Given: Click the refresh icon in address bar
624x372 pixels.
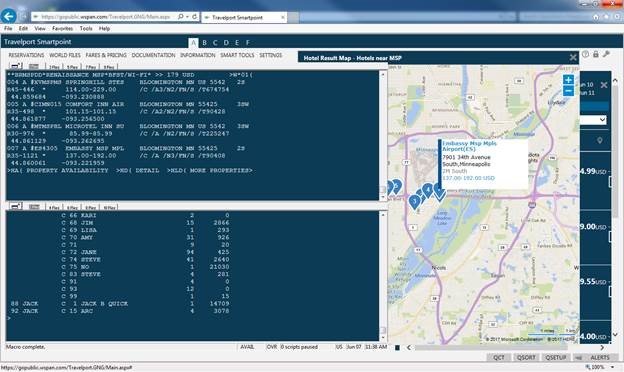Looking at the screenshot, I should click(195, 17).
